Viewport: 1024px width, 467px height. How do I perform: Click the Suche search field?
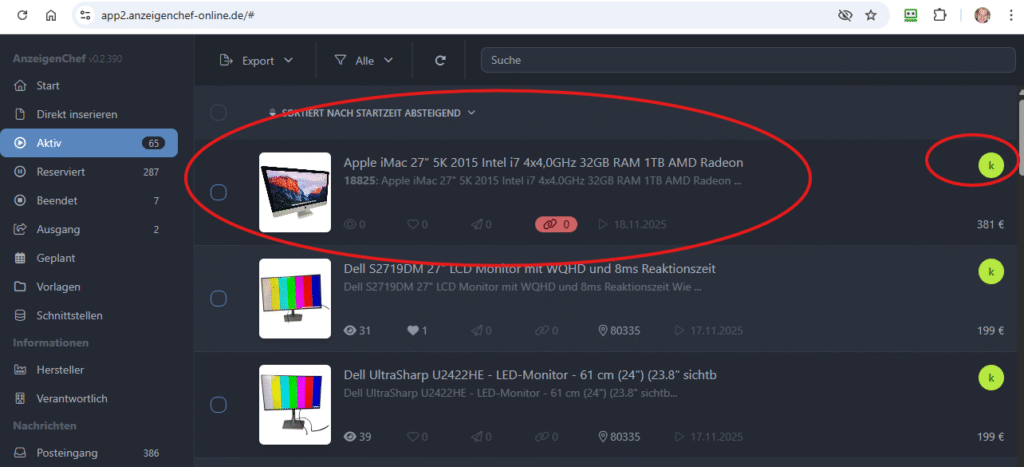[x=745, y=60]
